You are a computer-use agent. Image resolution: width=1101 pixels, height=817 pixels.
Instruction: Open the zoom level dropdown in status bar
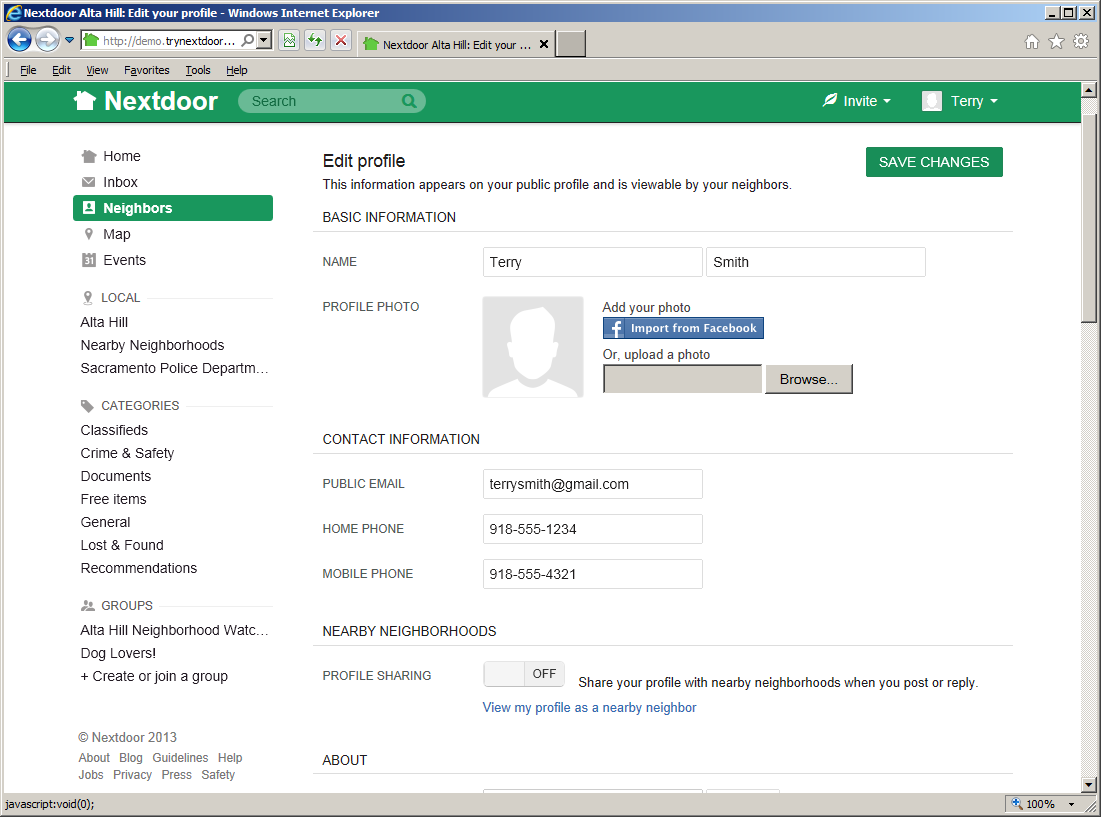point(1070,803)
